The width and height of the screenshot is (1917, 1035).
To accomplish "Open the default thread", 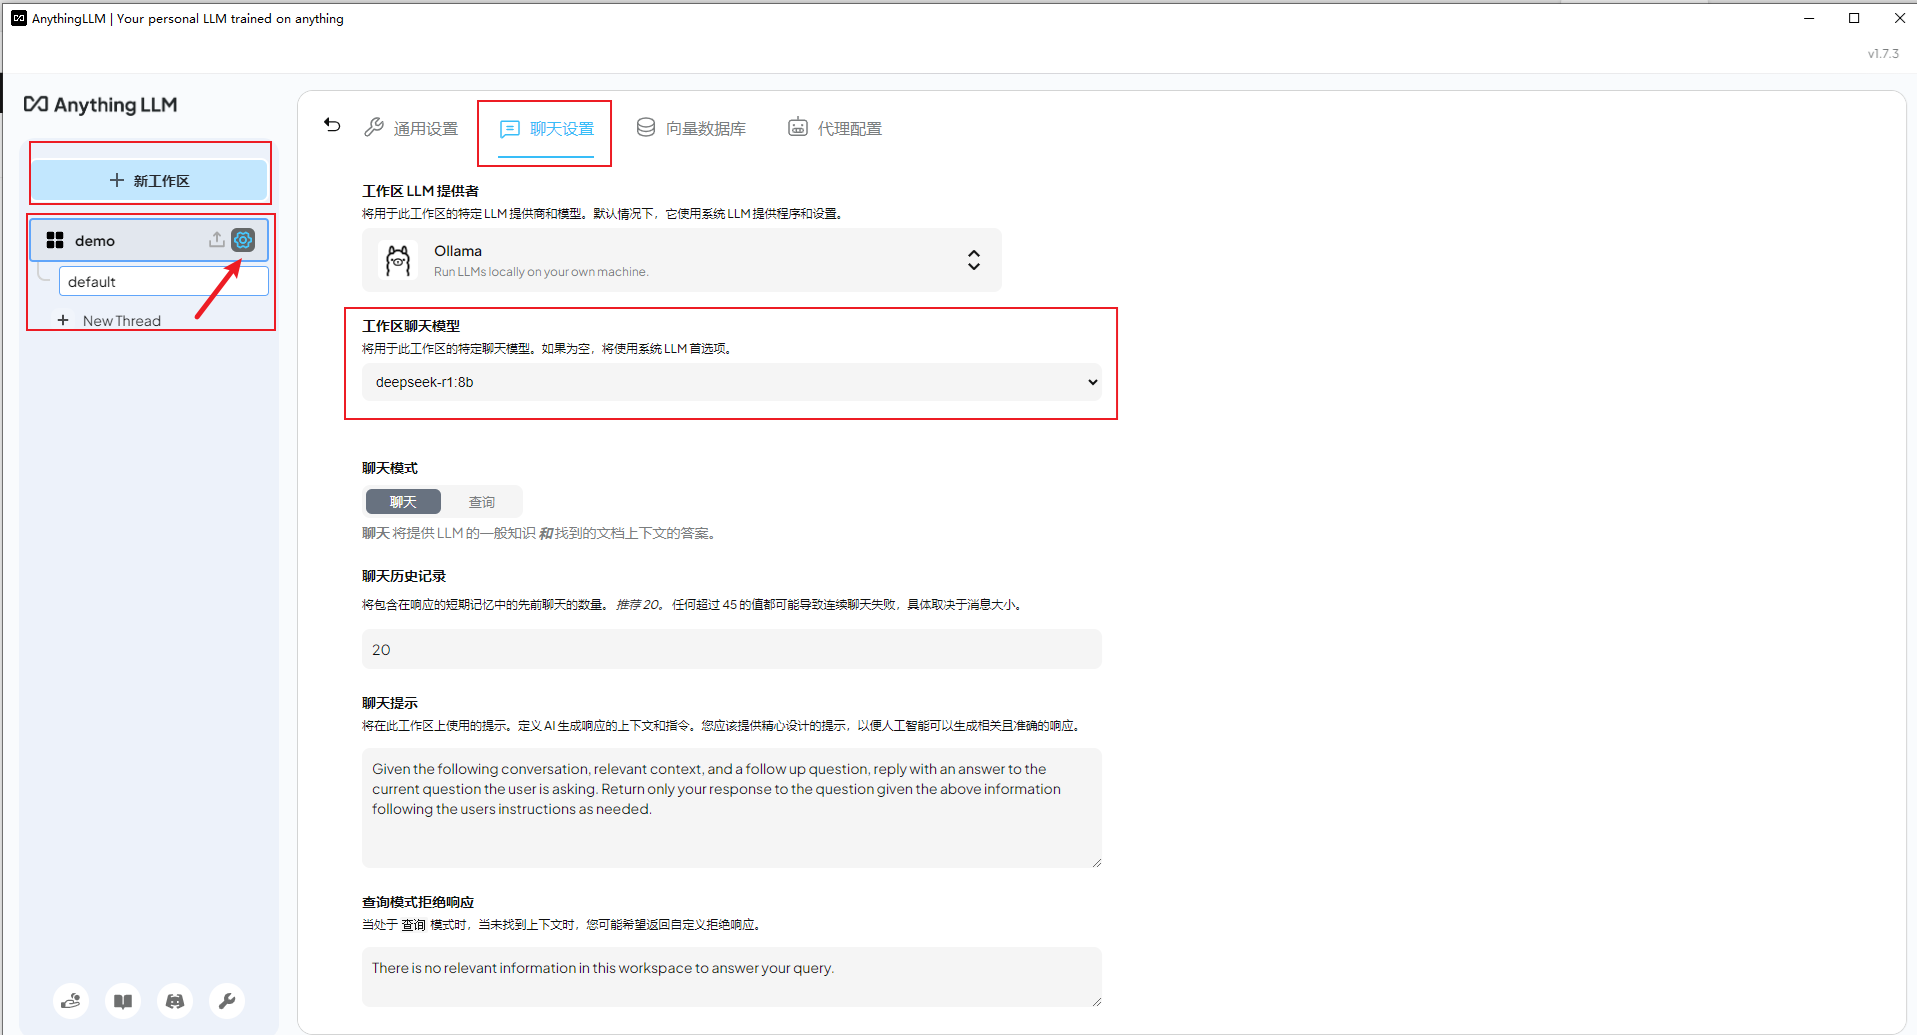I will (164, 281).
